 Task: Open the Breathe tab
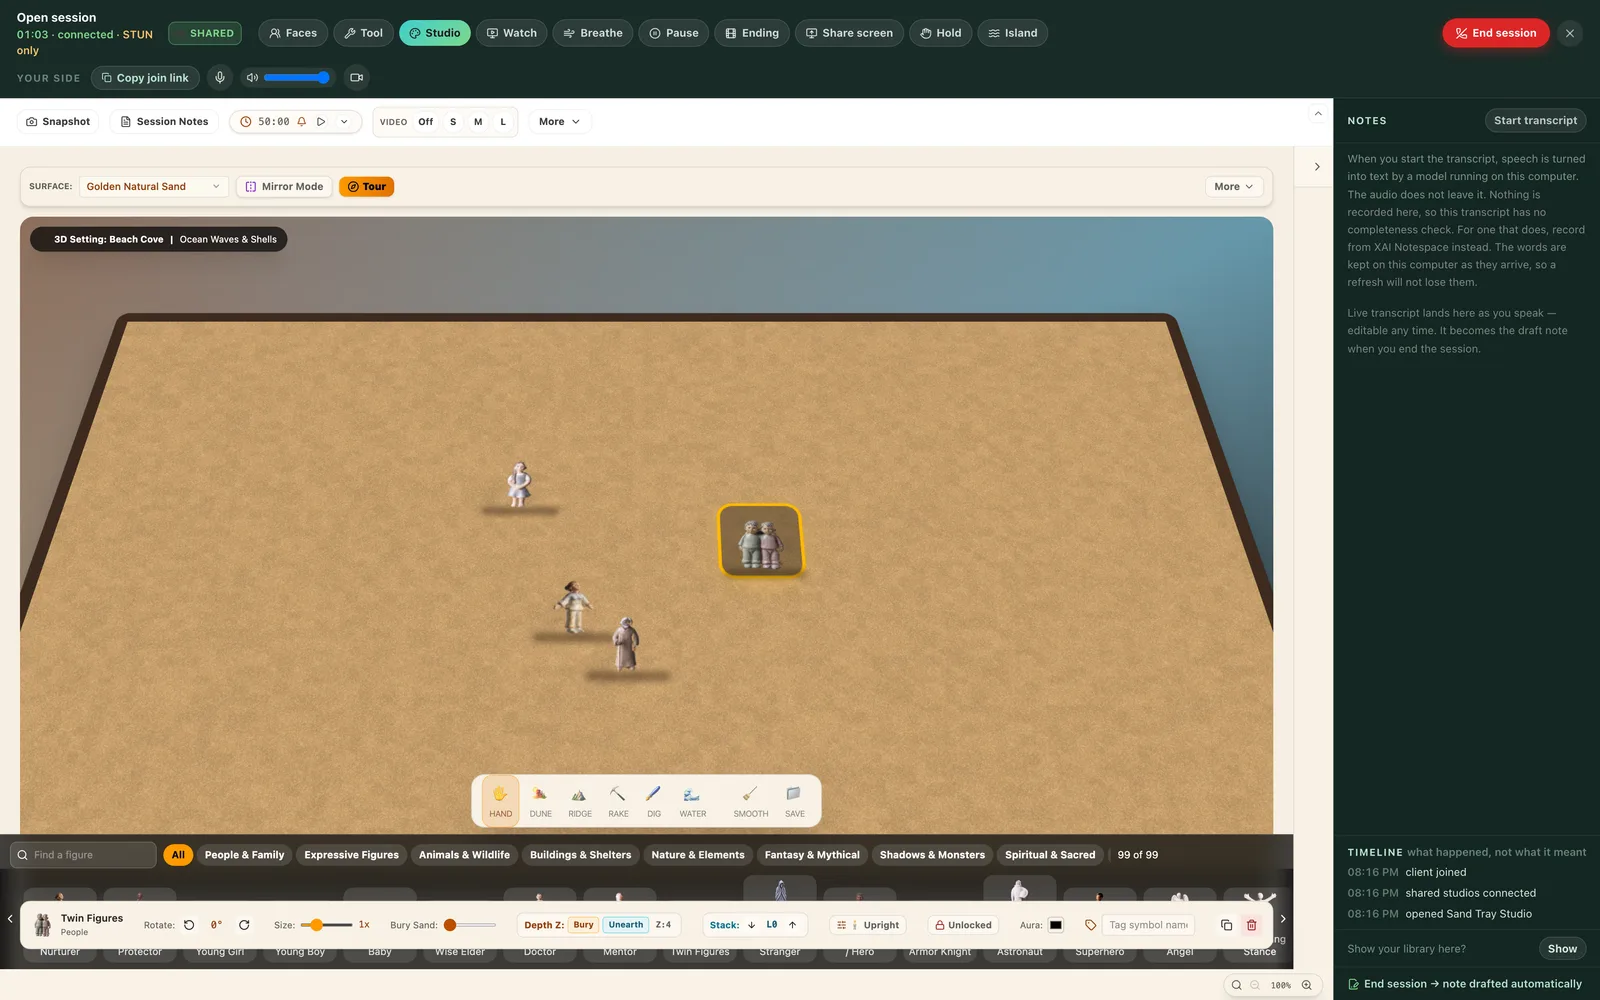[593, 33]
